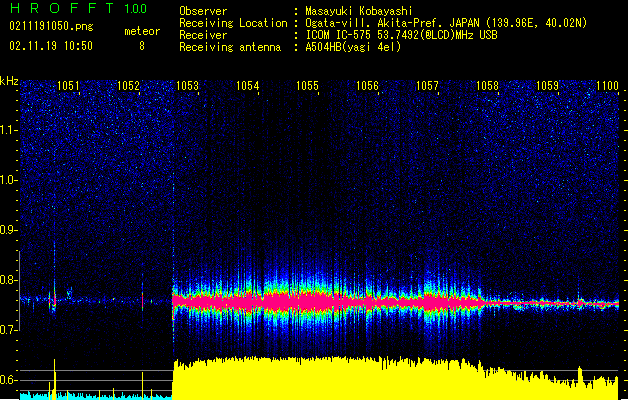Click the 1053 time marker
The image size is (629, 400).
pos(187,85)
